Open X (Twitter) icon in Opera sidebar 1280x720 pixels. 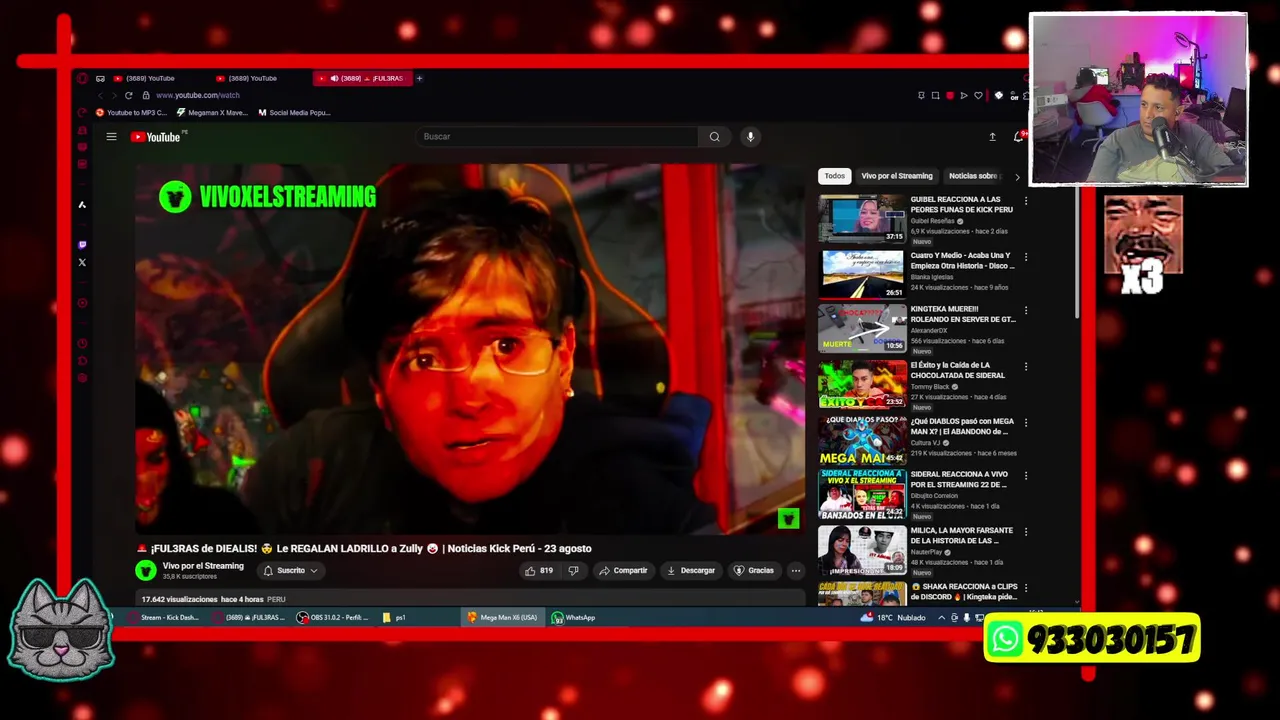coord(82,263)
